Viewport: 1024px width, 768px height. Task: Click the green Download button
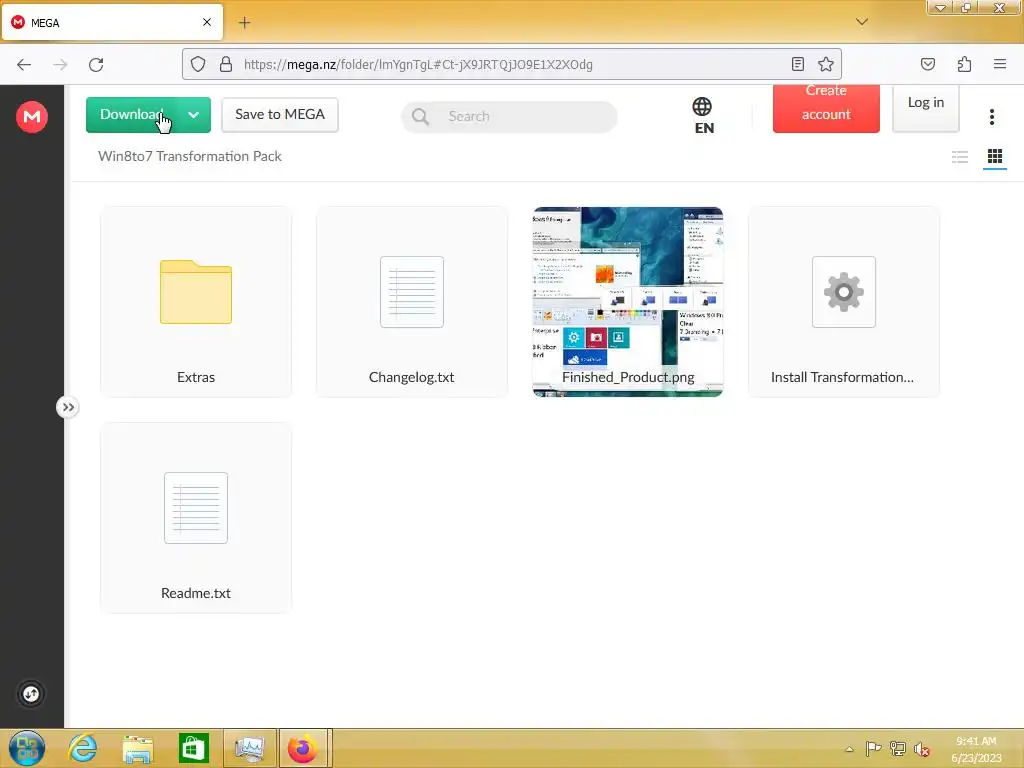point(131,115)
